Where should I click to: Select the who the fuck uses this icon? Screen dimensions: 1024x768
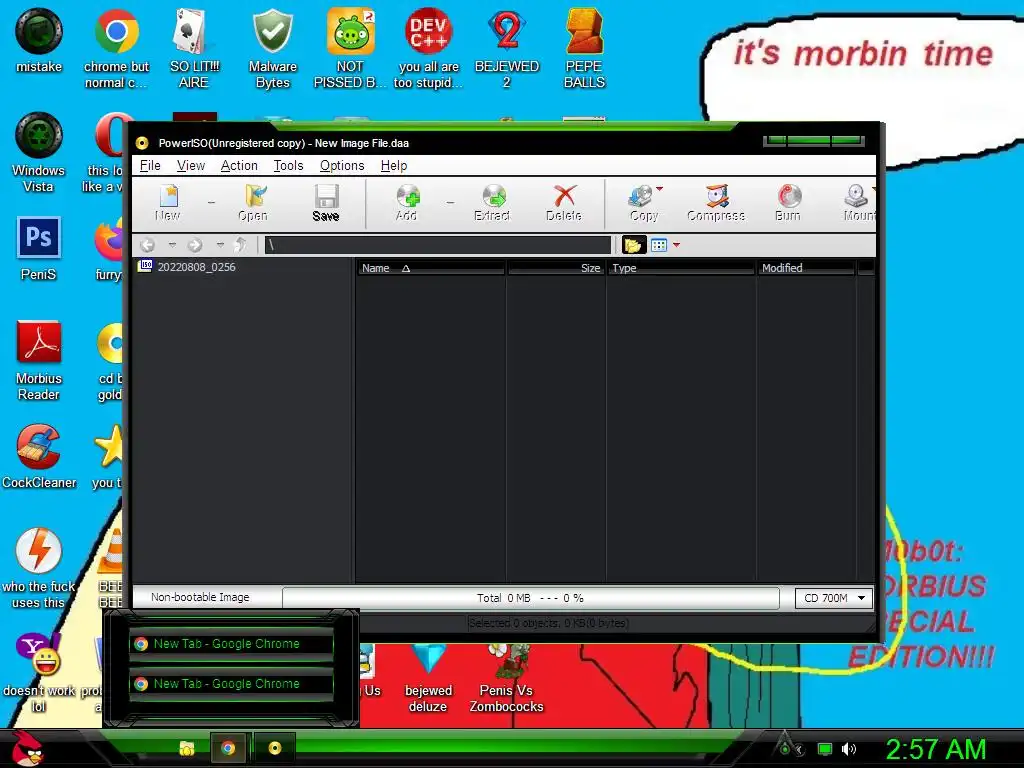[39, 568]
